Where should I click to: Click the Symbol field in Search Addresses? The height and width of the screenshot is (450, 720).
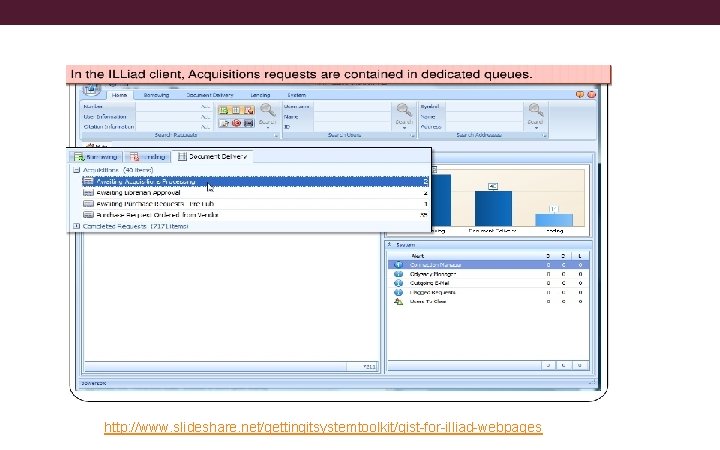[x=484, y=107]
